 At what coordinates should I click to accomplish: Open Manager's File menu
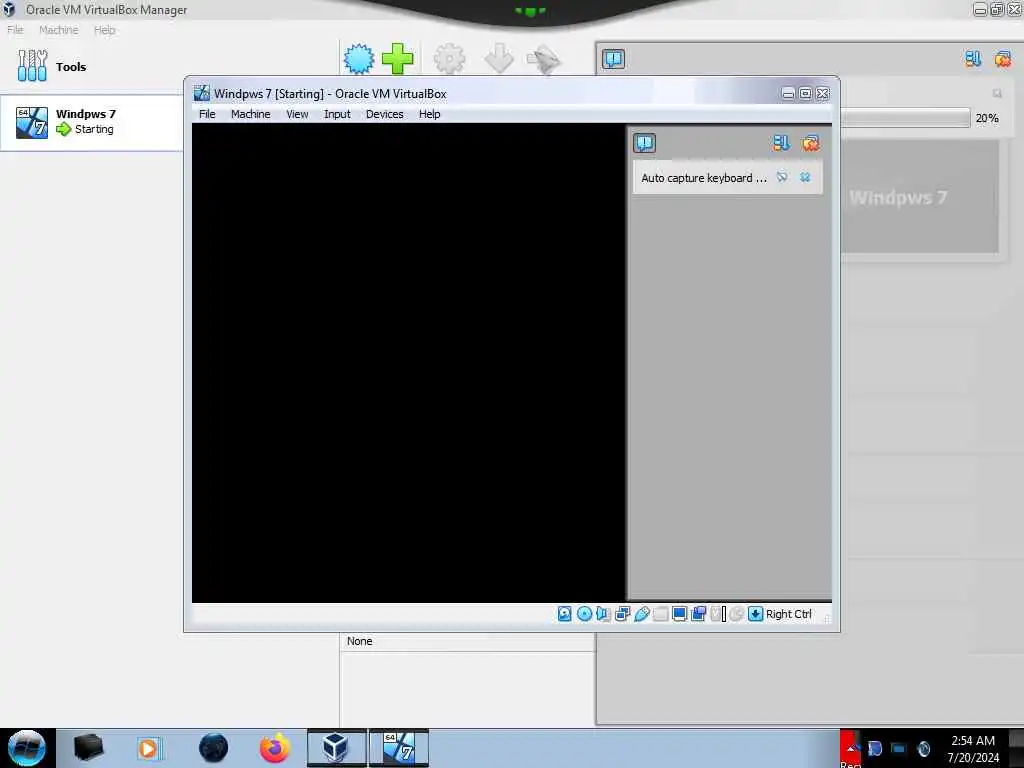click(15, 30)
